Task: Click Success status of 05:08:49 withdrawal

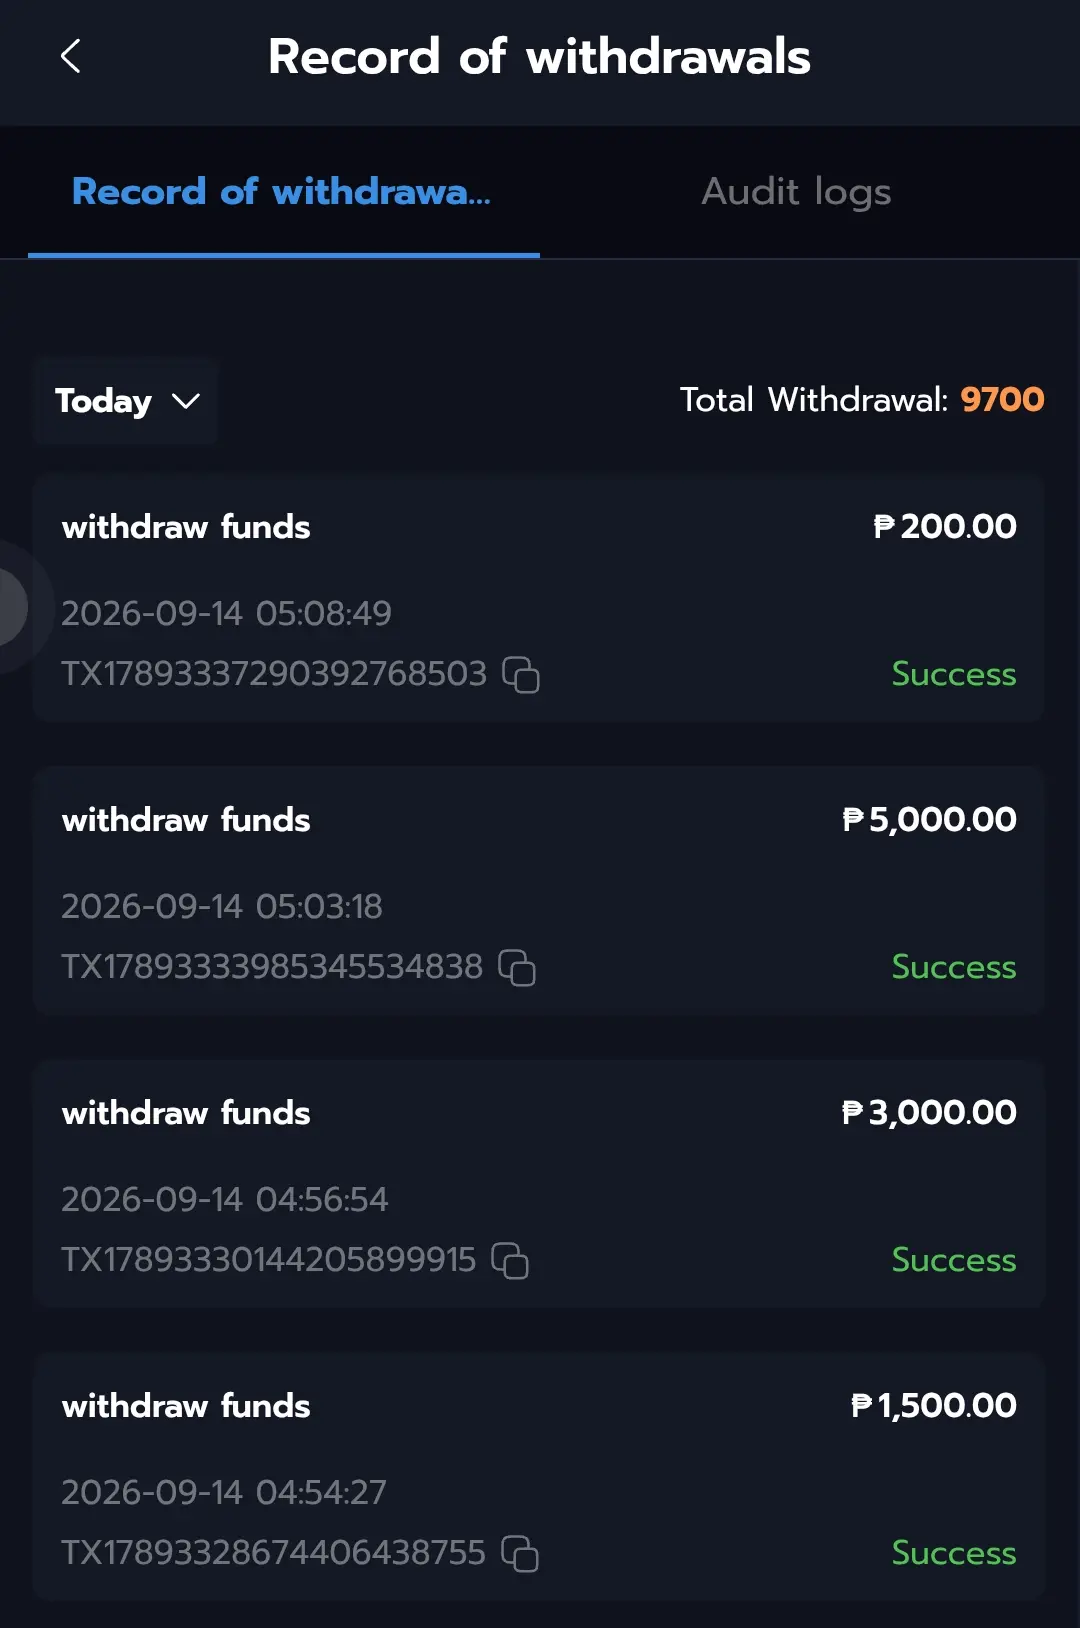Action: click(954, 674)
